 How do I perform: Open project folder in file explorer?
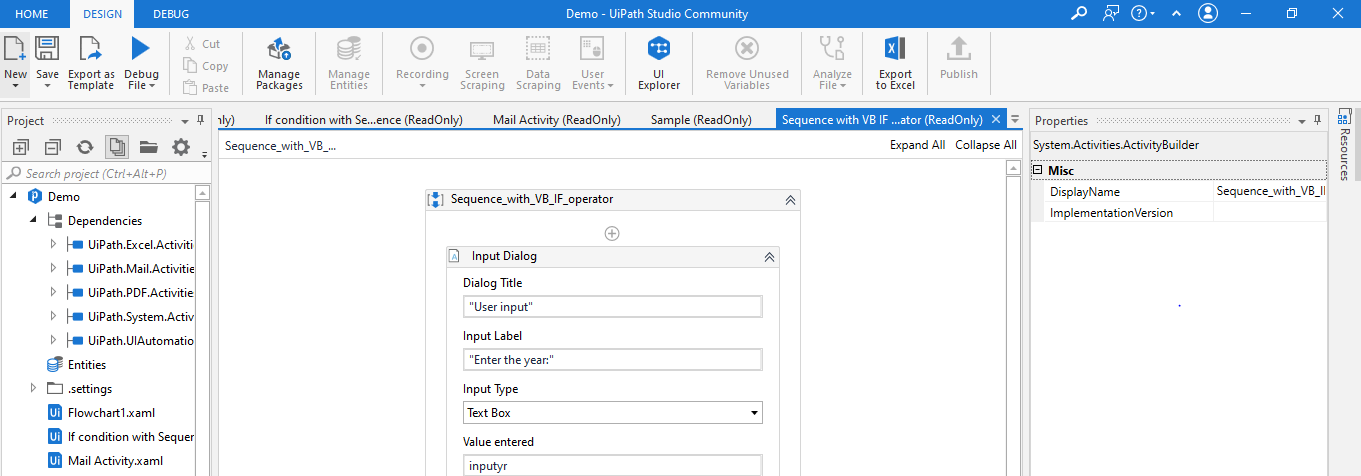tap(149, 147)
